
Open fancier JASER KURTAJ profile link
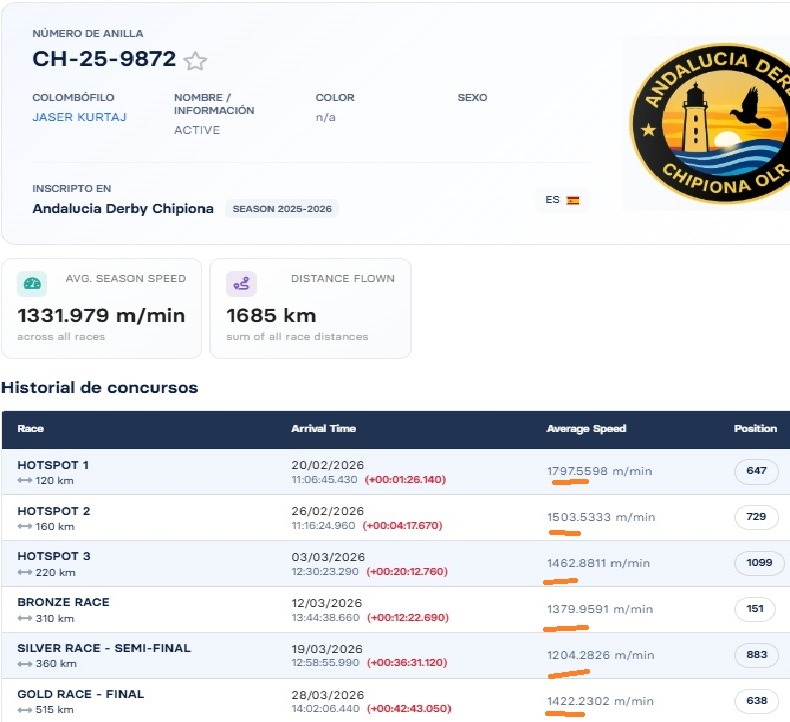coord(79,117)
